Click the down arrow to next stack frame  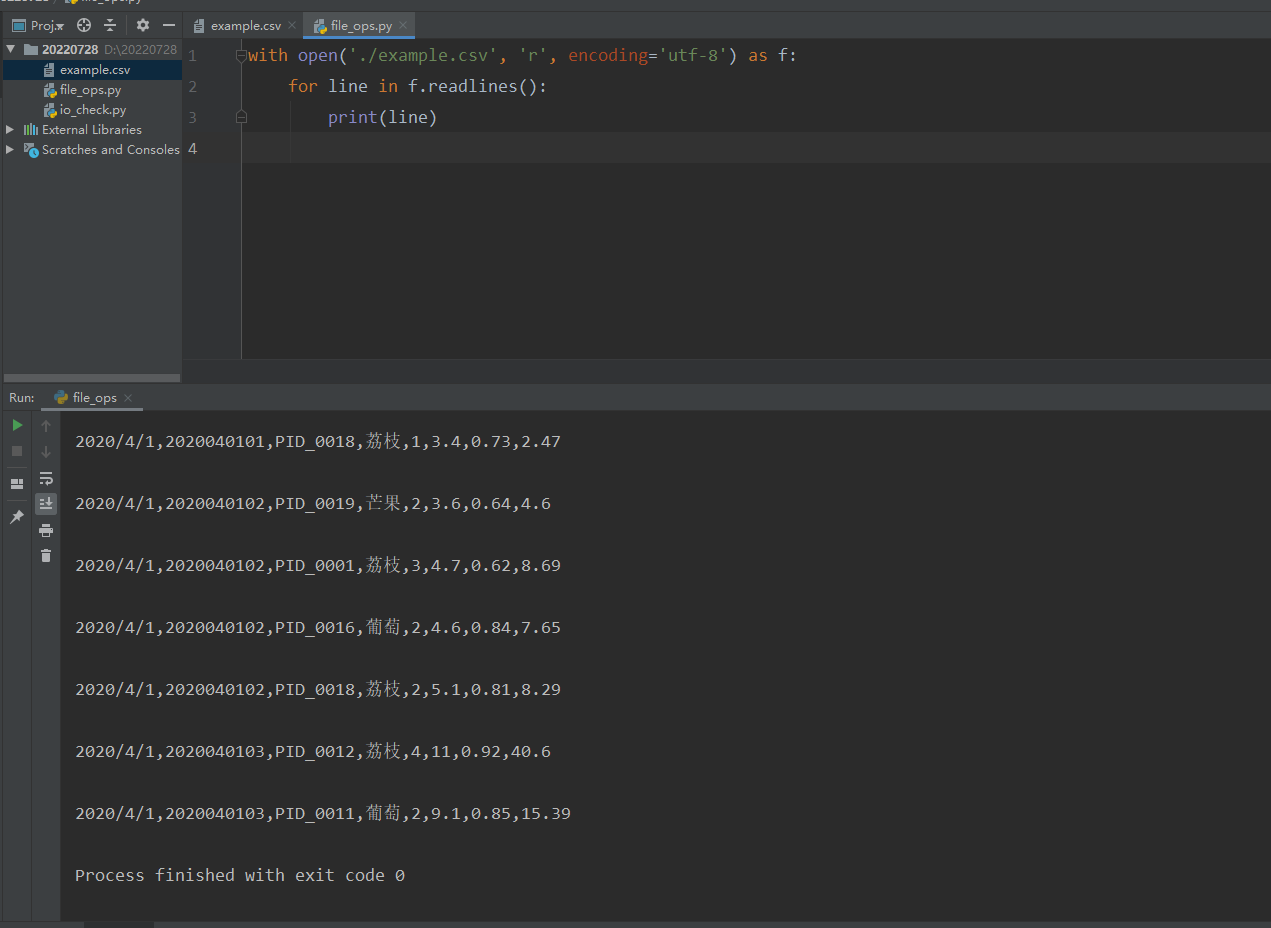click(x=46, y=451)
